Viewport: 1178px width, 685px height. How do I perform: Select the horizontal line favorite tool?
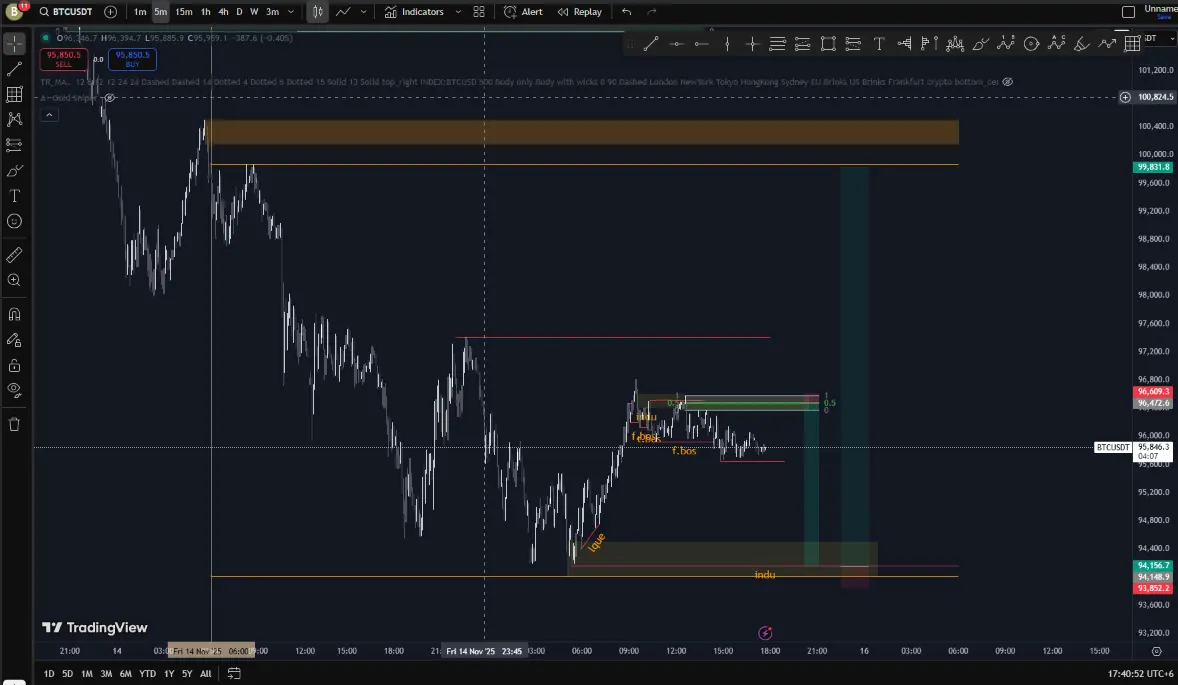[x=676, y=44]
